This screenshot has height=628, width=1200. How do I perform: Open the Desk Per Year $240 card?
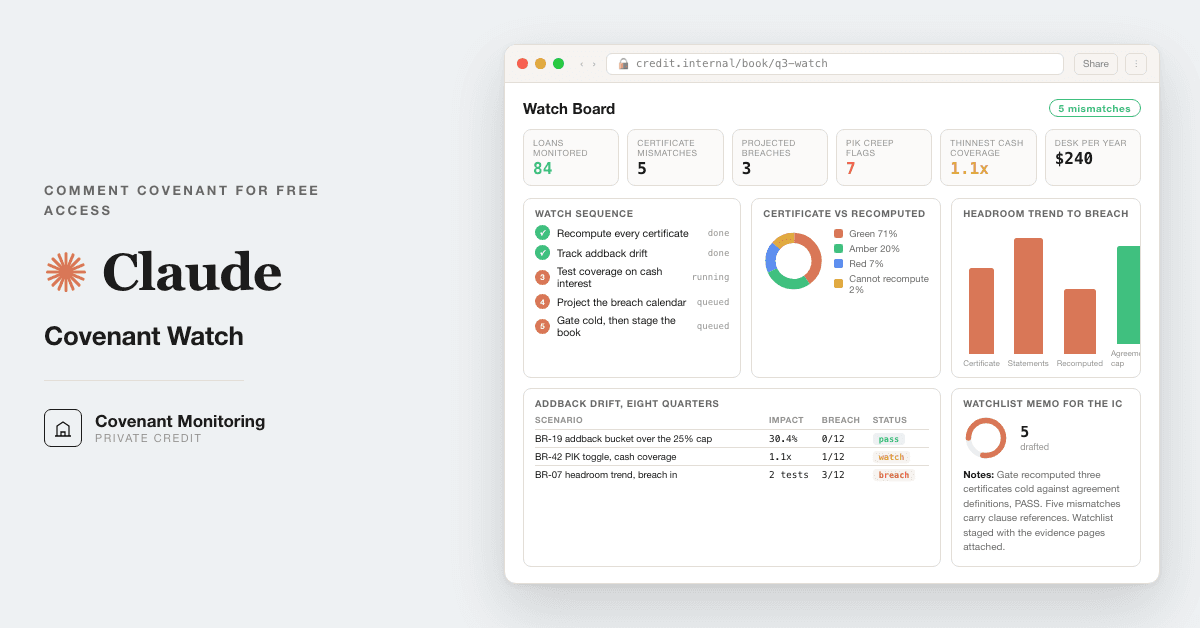click(x=1093, y=158)
